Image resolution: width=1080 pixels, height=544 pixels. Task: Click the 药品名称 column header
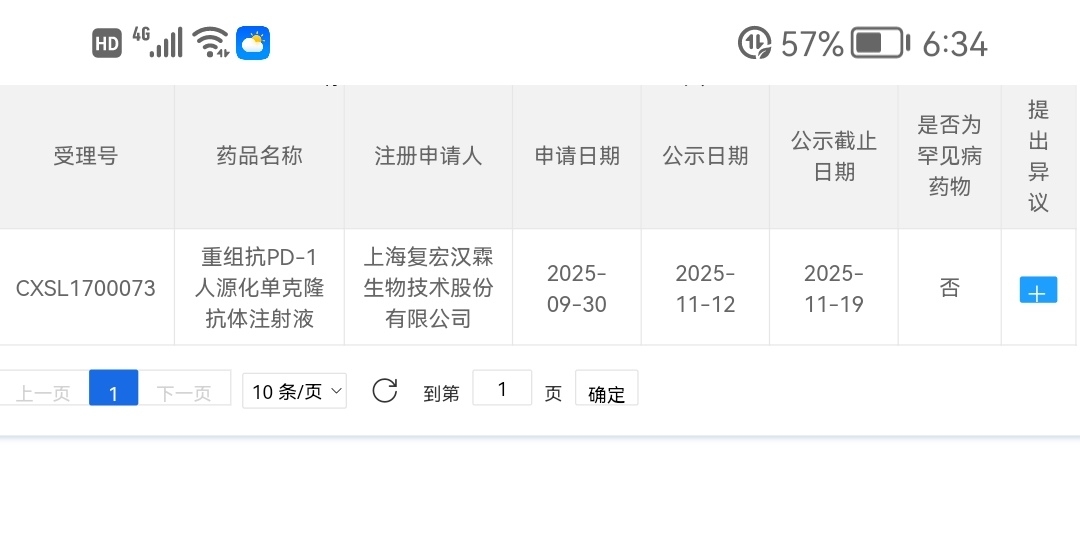tap(259, 156)
